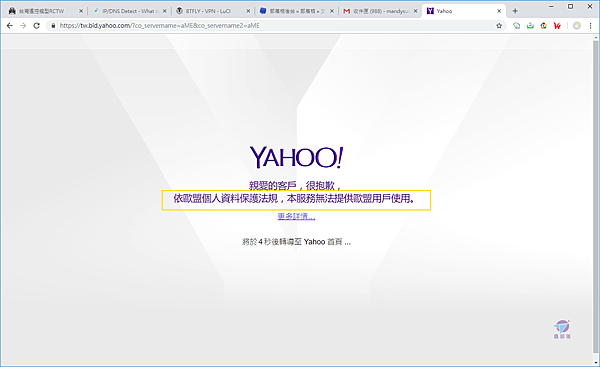Screen dimensions: 600x367
Task: View site security lock info
Action: tap(53, 26)
